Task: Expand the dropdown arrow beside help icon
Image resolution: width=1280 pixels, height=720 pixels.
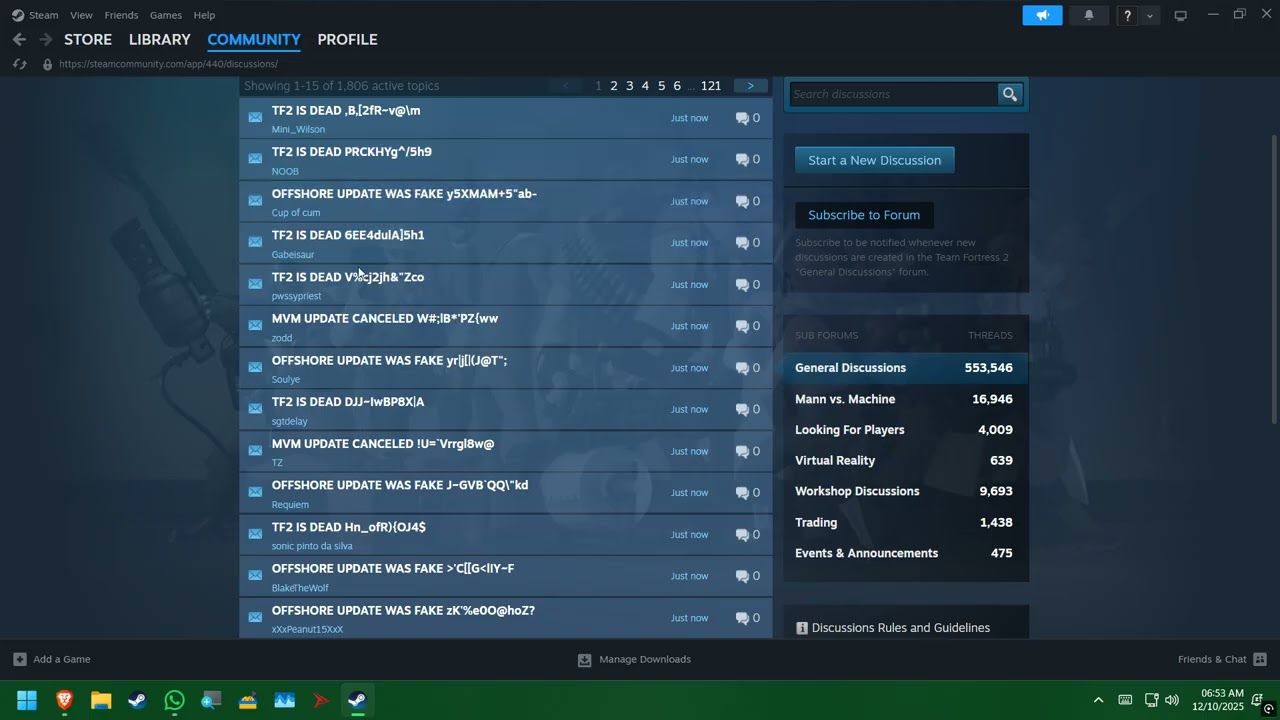Action: tap(1150, 15)
